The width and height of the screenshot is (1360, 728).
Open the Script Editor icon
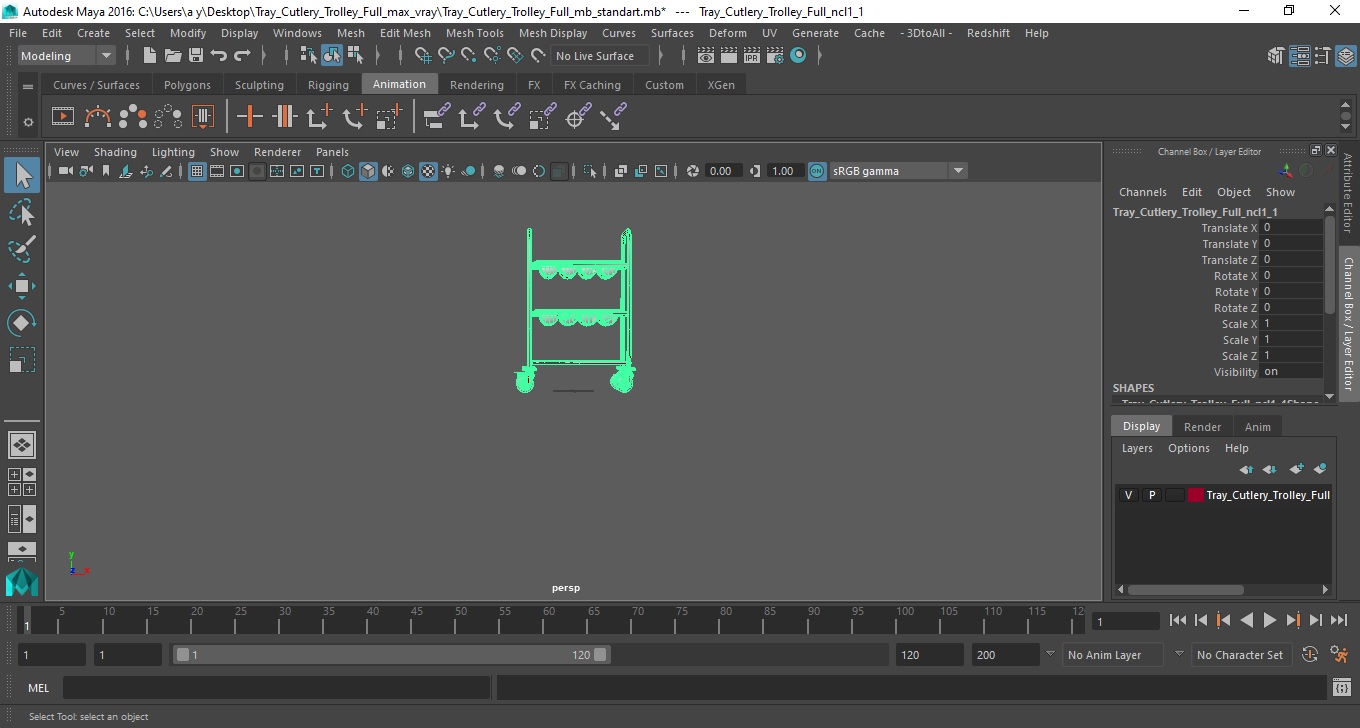[1342, 688]
